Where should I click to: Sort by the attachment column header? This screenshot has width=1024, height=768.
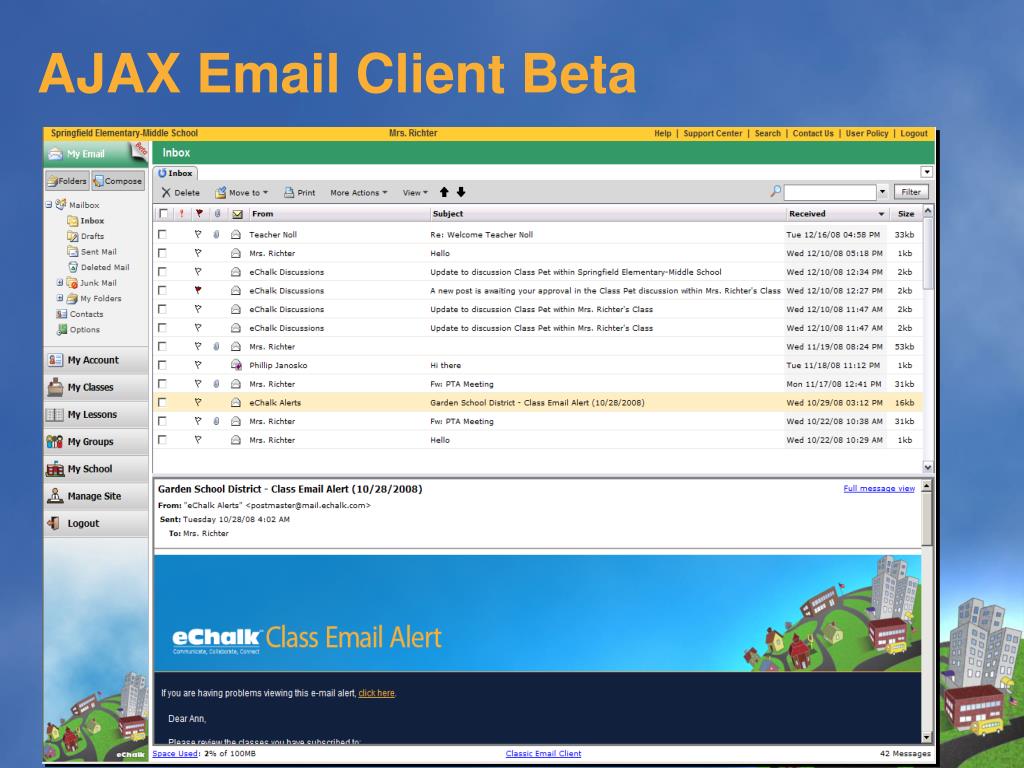click(x=217, y=214)
